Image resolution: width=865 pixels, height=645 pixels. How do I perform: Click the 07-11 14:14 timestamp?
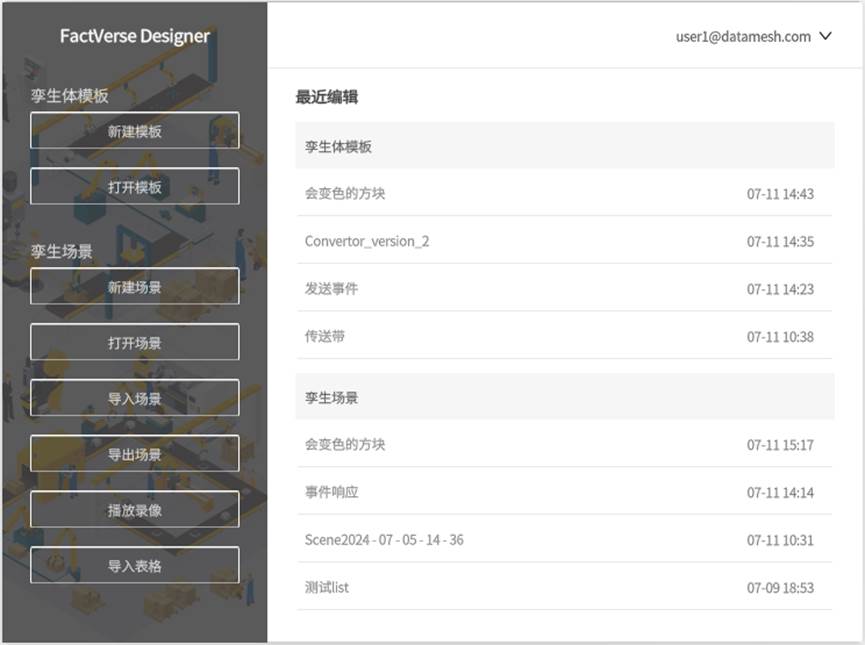pyautogui.click(x=780, y=493)
